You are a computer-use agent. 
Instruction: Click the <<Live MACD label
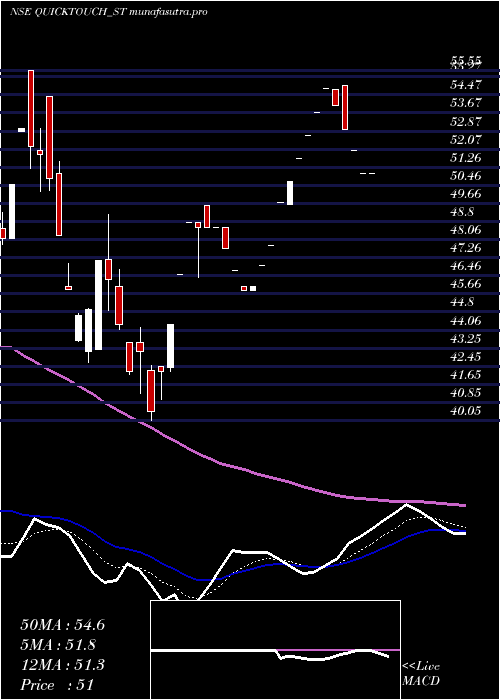pos(421,675)
